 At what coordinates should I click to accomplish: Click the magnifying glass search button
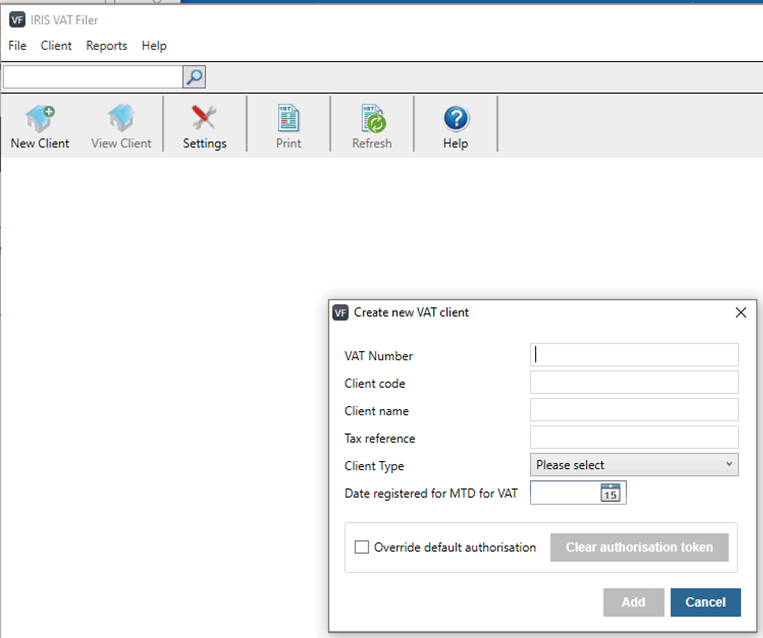pos(194,77)
